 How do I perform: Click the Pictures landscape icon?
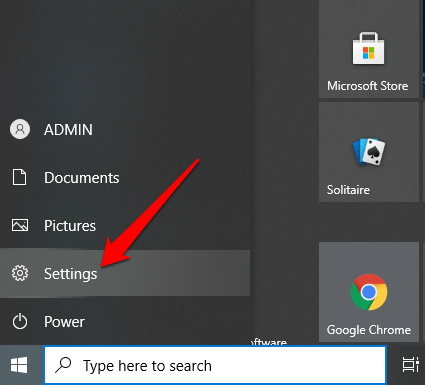click(x=20, y=225)
